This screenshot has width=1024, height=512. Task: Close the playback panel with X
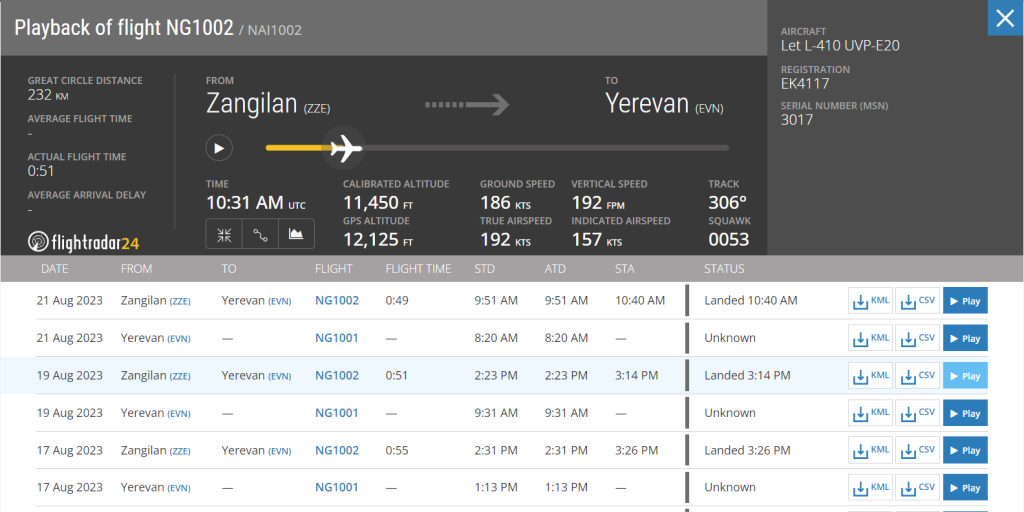coord(1005,18)
